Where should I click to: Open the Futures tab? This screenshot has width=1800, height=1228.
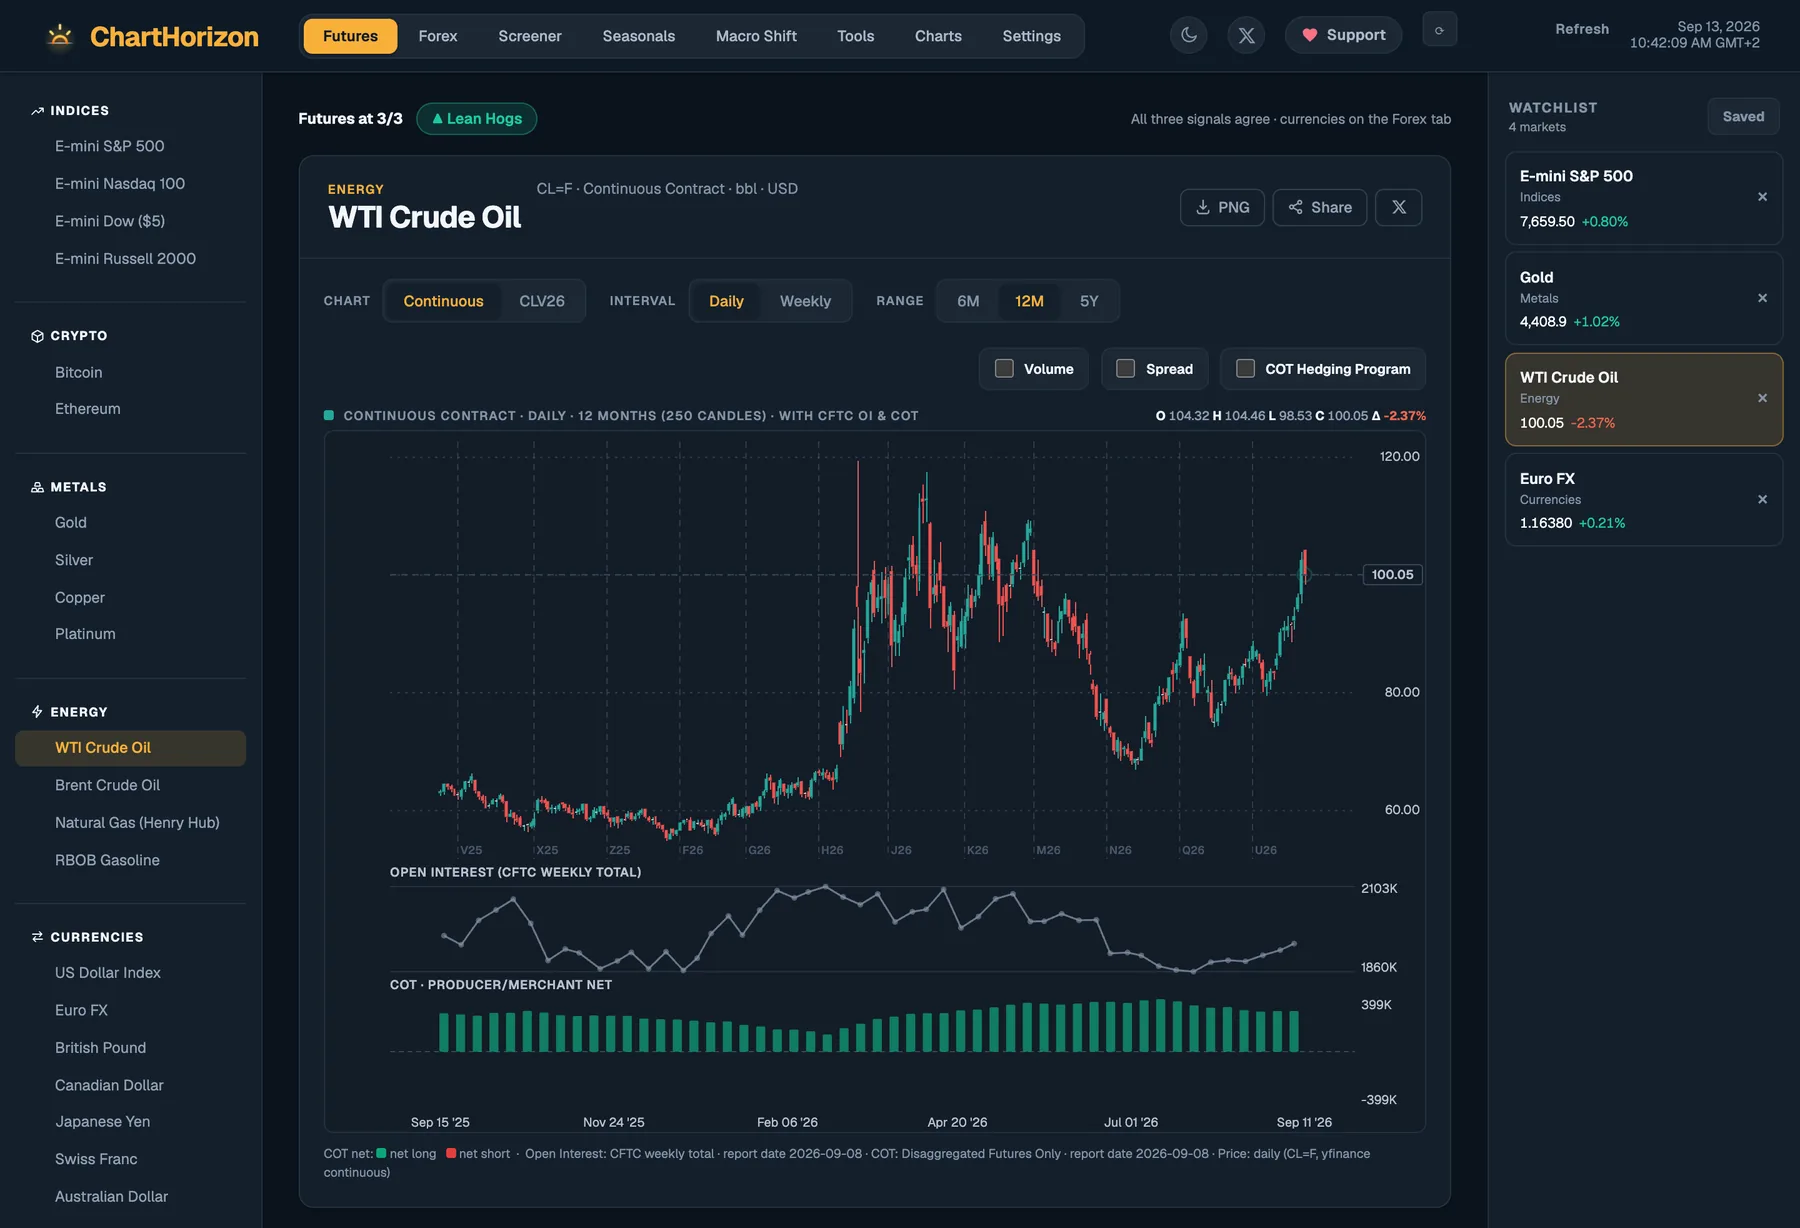[350, 36]
